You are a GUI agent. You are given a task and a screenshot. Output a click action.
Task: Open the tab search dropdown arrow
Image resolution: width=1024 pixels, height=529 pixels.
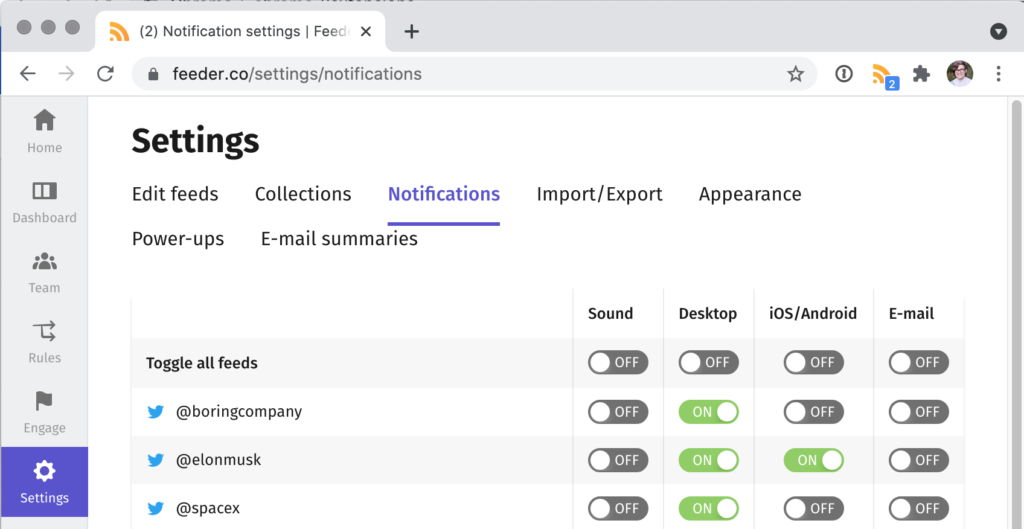tap(998, 31)
